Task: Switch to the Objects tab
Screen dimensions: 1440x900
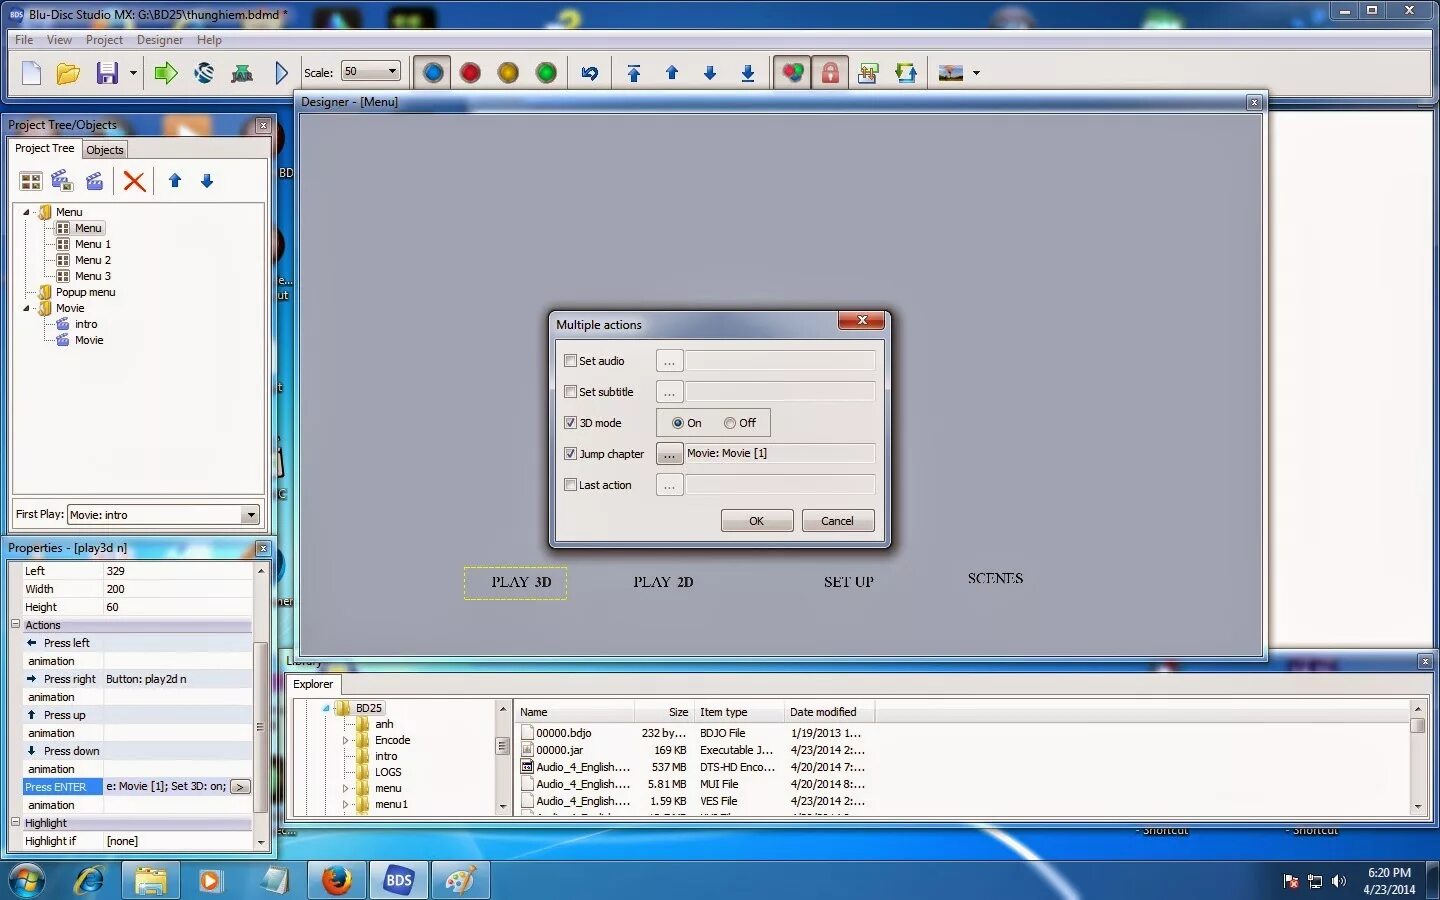Action: click(x=104, y=149)
